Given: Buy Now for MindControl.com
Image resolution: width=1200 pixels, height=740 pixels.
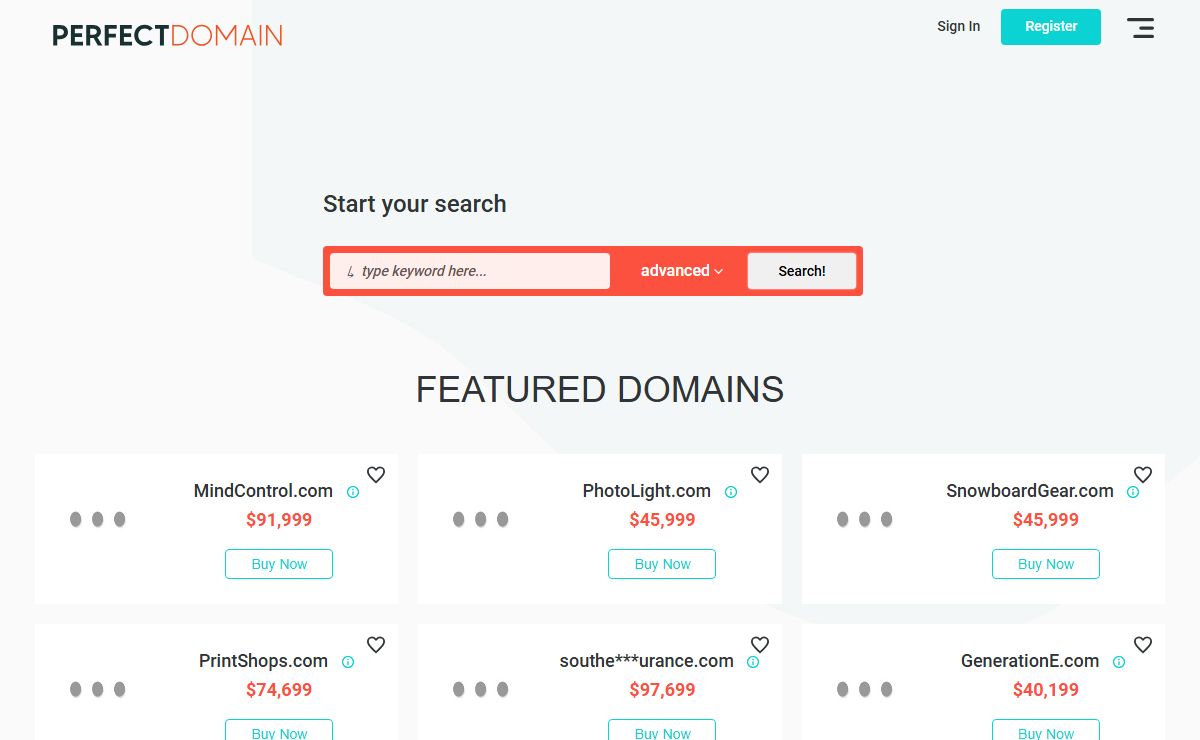Looking at the screenshot, I should (279, 564).
